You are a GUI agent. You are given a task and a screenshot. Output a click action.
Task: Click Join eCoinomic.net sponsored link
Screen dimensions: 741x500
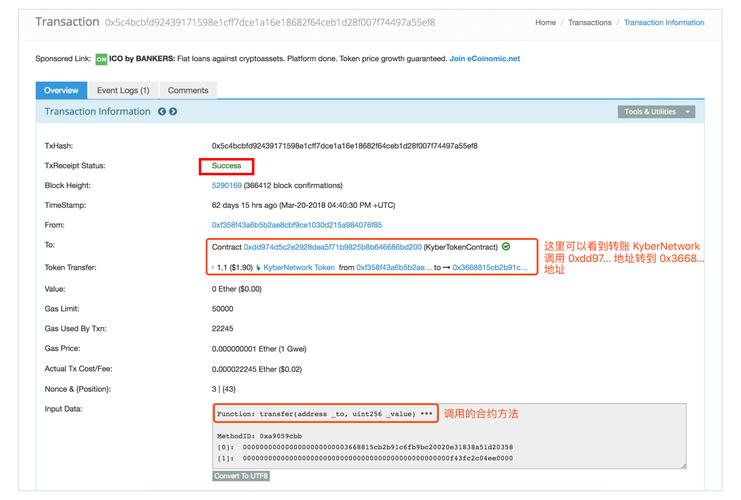[484, 59]
